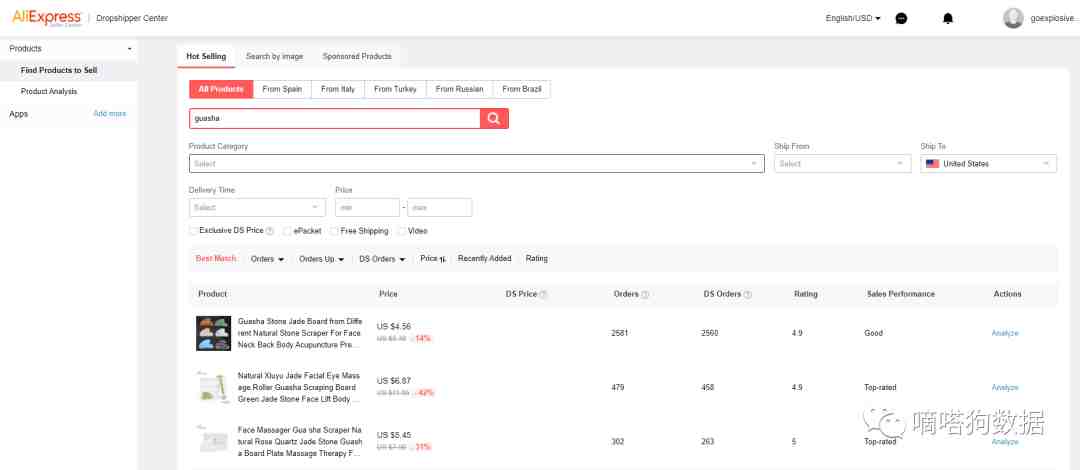Click the goexplosive username
1080x470 pixels.
pyautogui.click(x=1054, y=19)
